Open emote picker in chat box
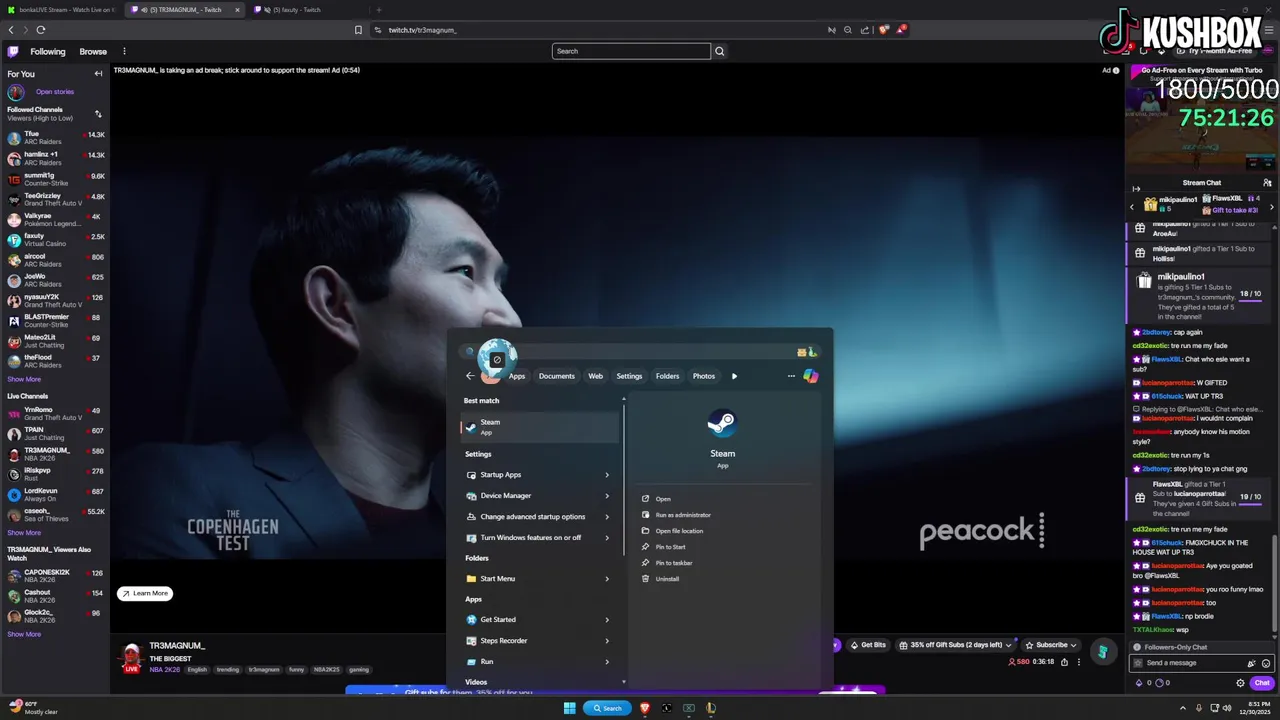This screenshot has width=1280, height=720. point(1266,663)
